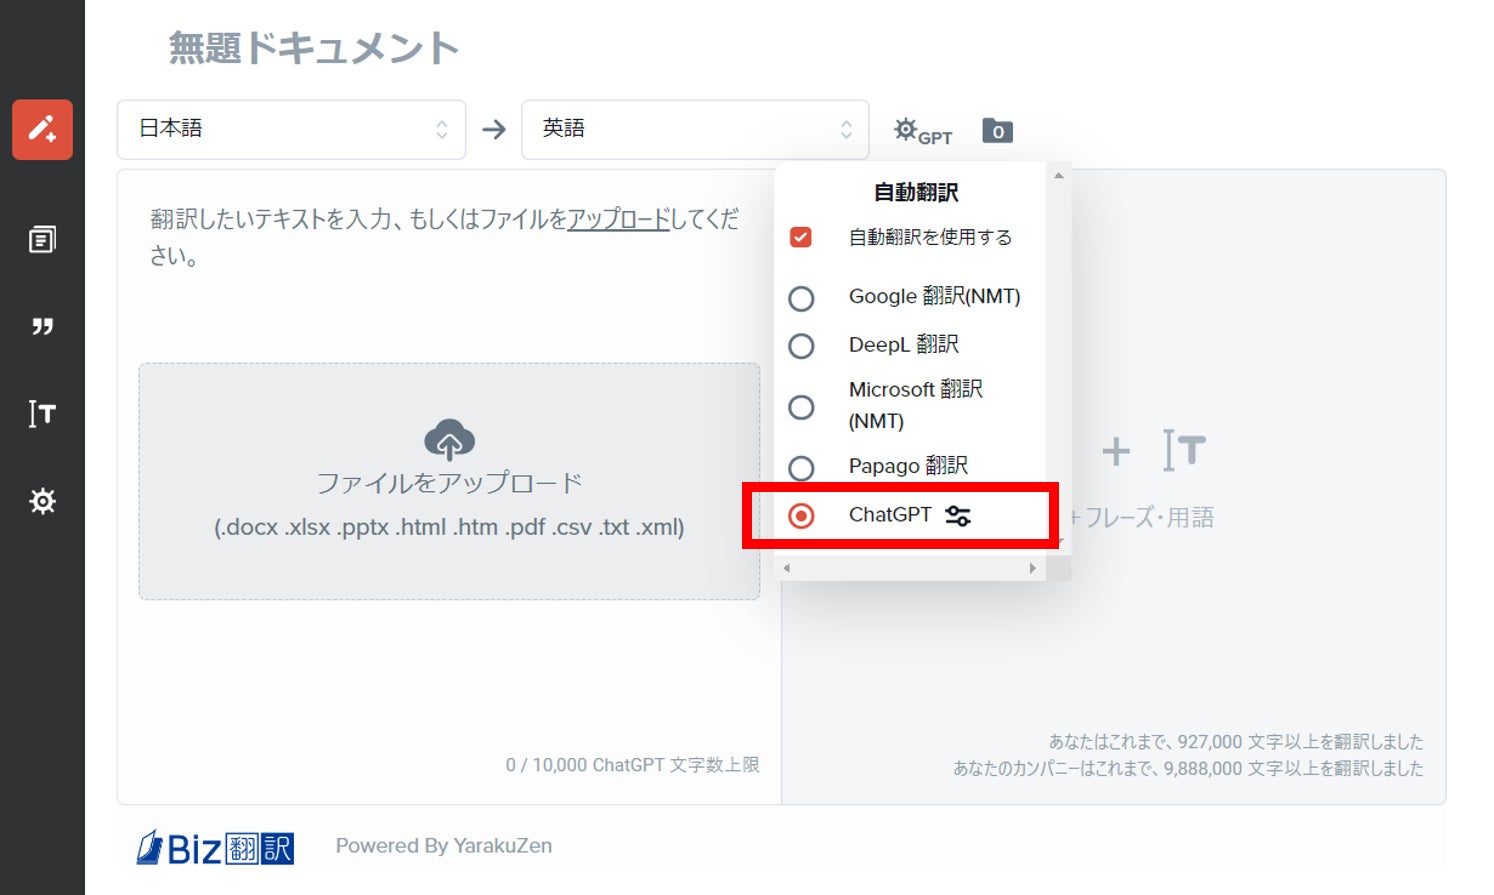Image resolution: width=1494 pixels, height=895 pixels.
Task: Click the Powered By YarakuZen text
Action: tap(444, 846)
